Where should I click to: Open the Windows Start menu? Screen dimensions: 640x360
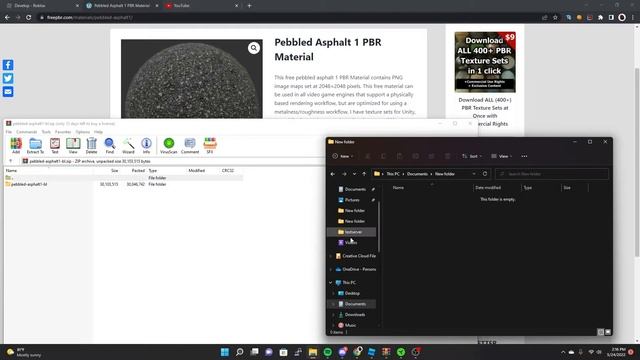click(x=224, y=352)
